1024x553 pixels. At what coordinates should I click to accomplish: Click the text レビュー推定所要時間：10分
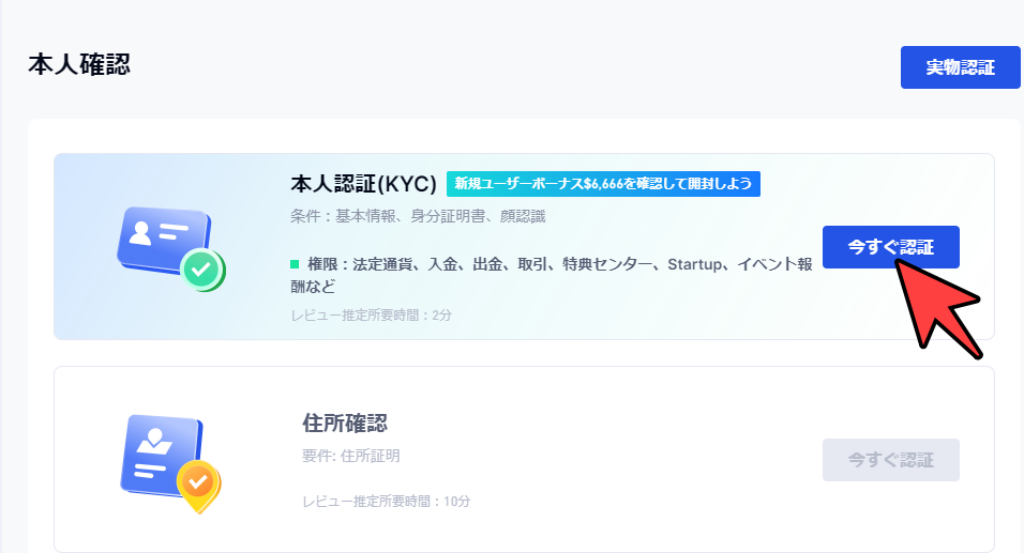pos(386,501)
